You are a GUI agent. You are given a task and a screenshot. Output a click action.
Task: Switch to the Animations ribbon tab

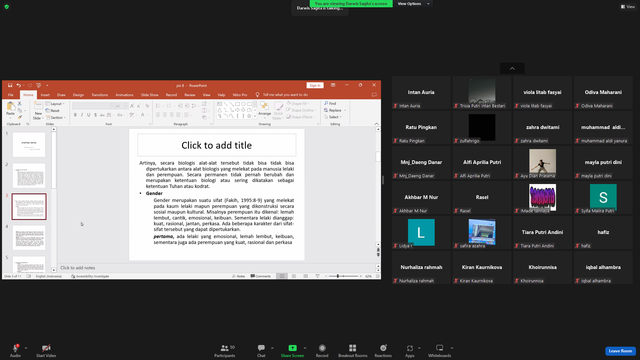tap(124, 95)
